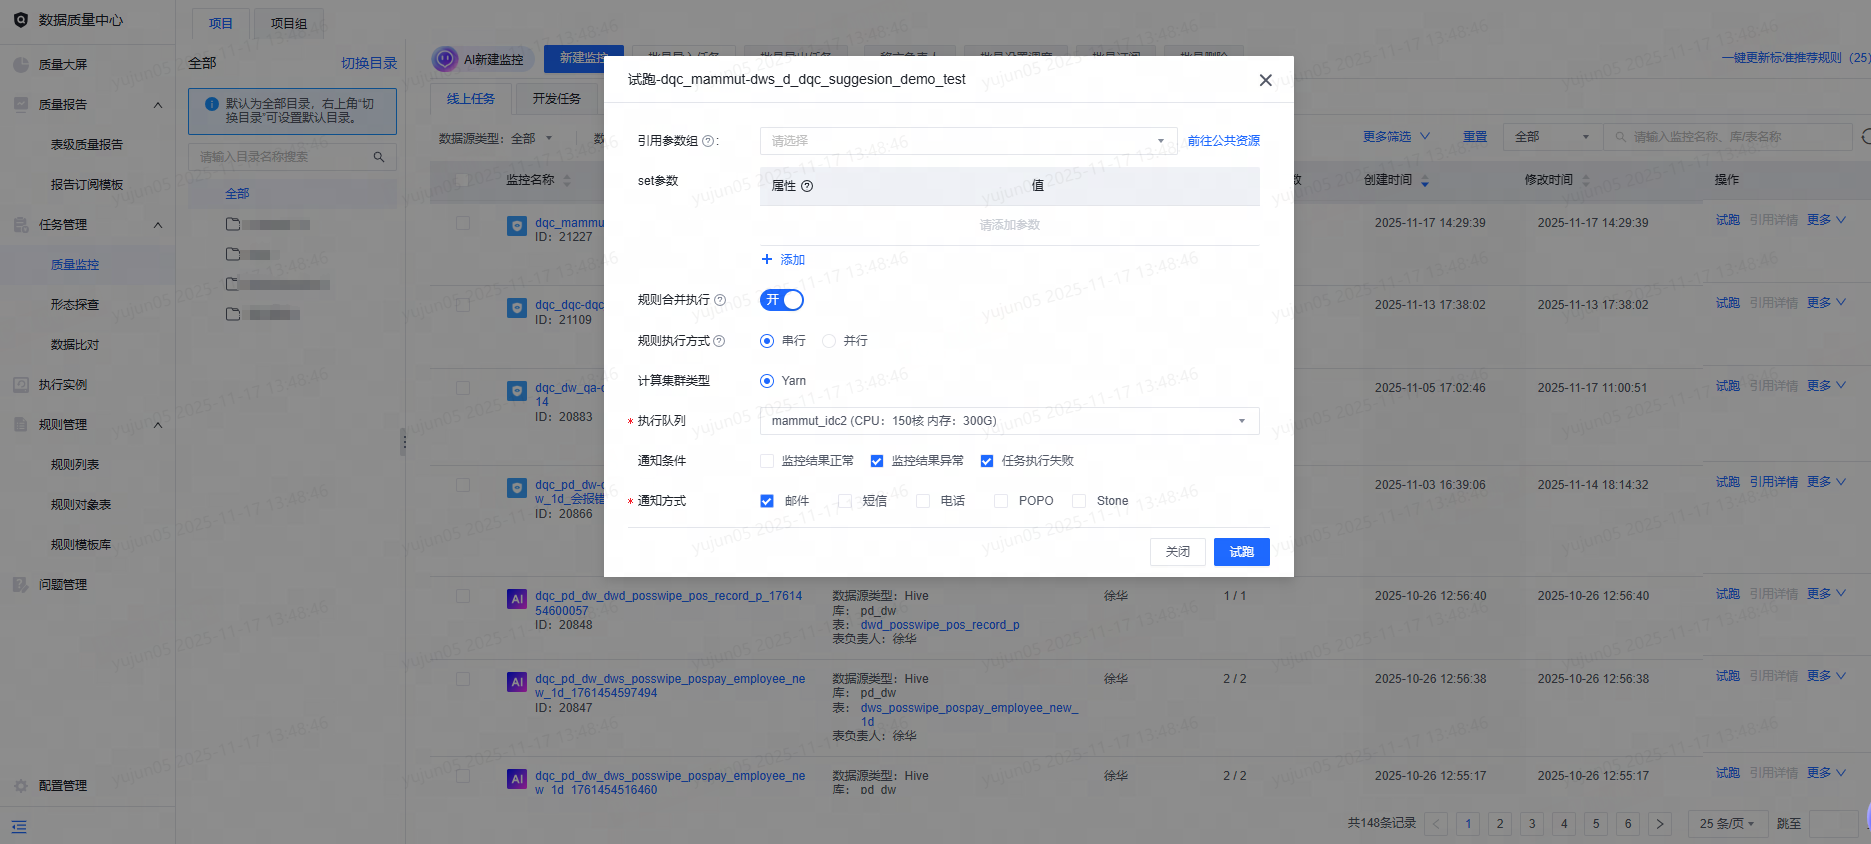Click 数据质量中心 logo icon

point(21,20)
